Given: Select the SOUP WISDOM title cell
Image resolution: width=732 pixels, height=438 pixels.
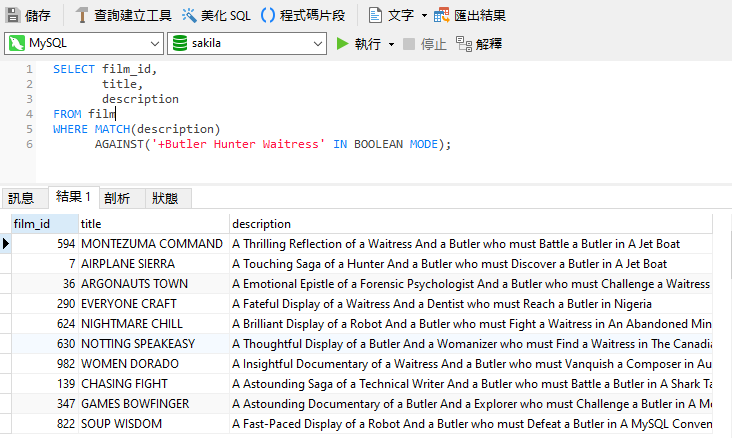Looking at the screenshot, I should pyautogui.click(x=154, y=424).
